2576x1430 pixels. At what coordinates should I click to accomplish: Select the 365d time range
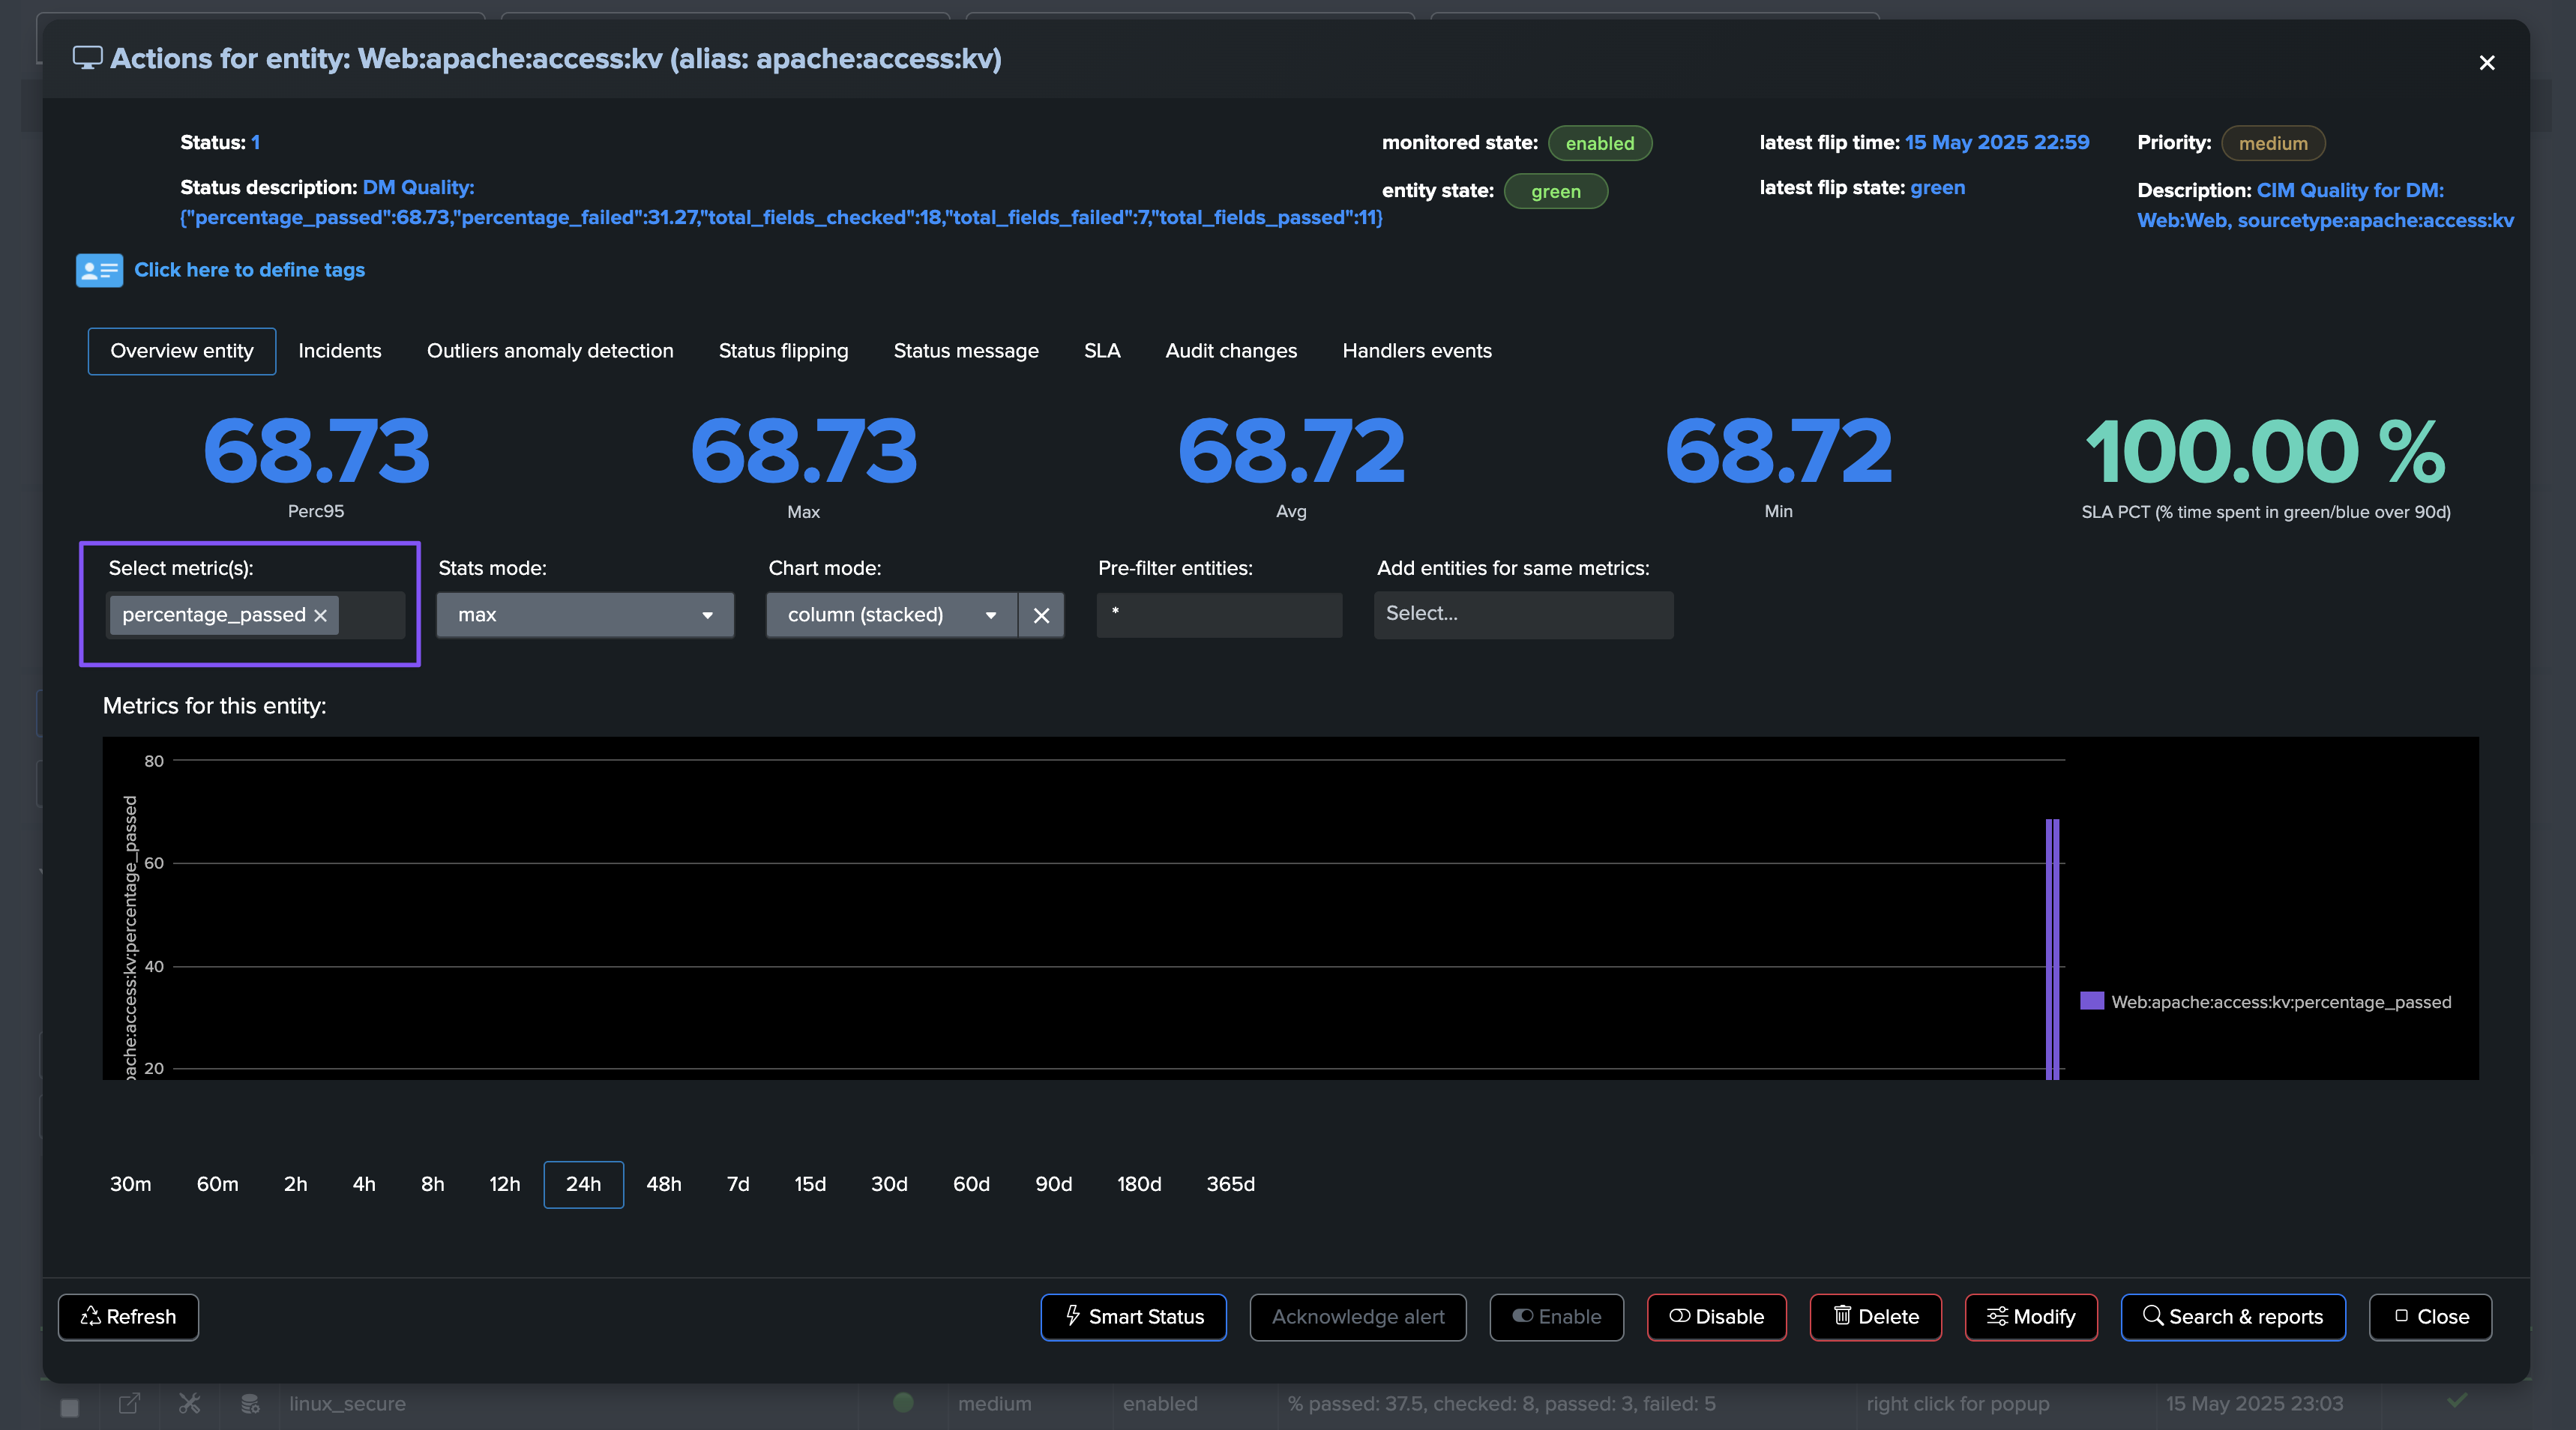point(1230,1184)
